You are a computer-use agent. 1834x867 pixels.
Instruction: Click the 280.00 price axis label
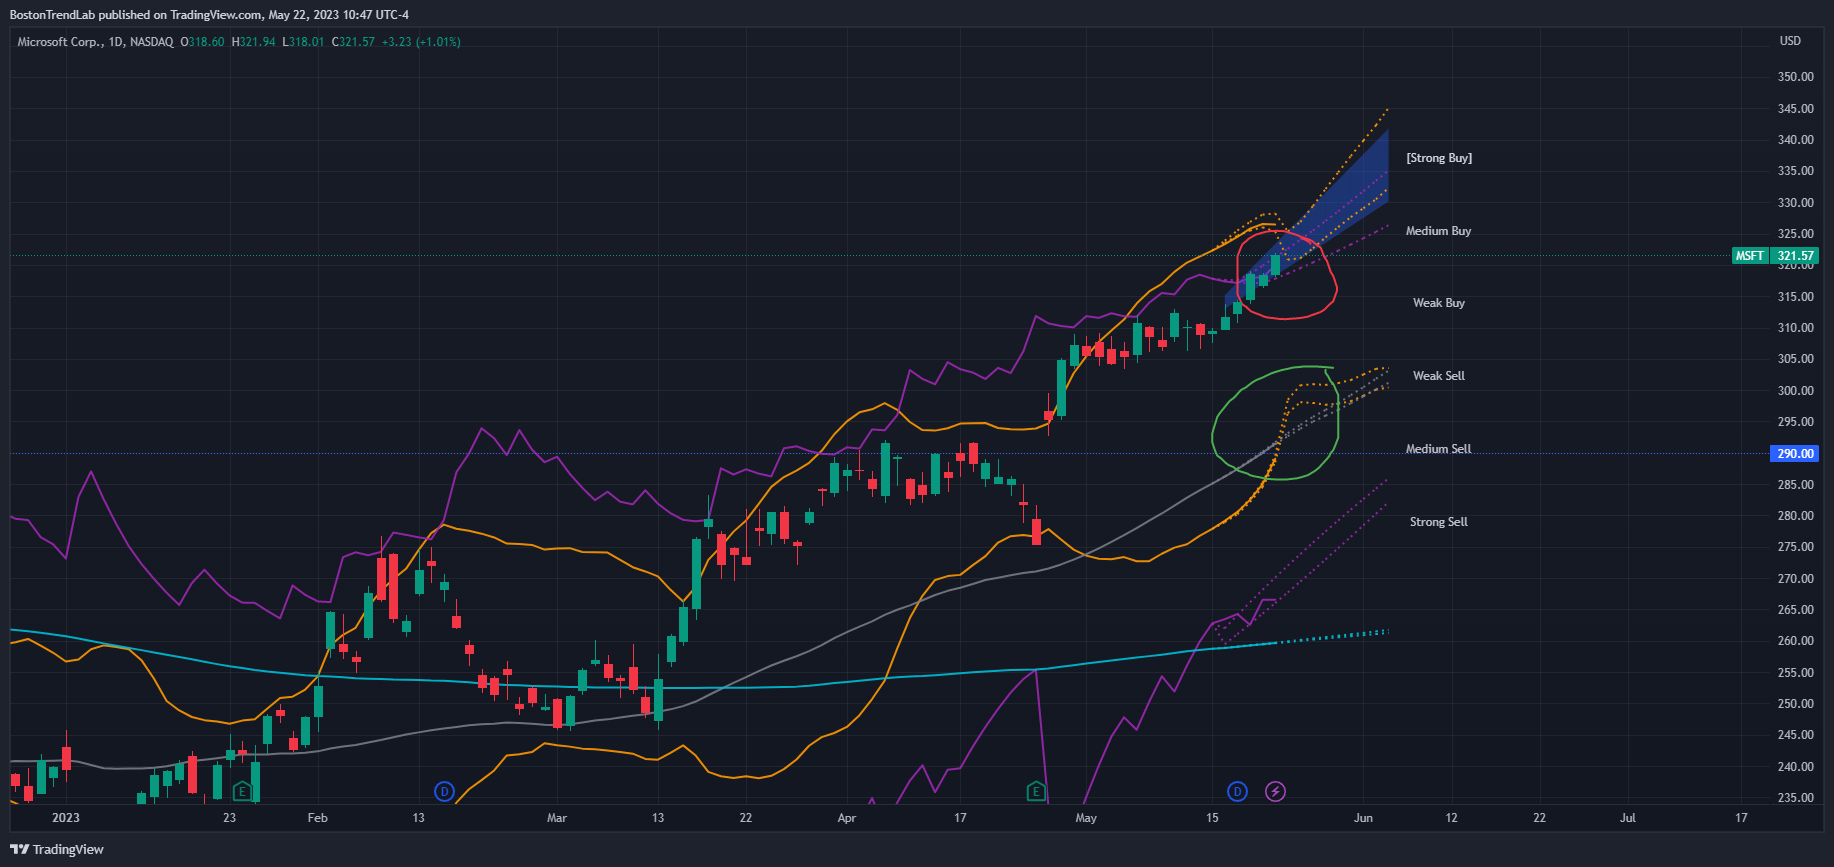pos(1795,516)
